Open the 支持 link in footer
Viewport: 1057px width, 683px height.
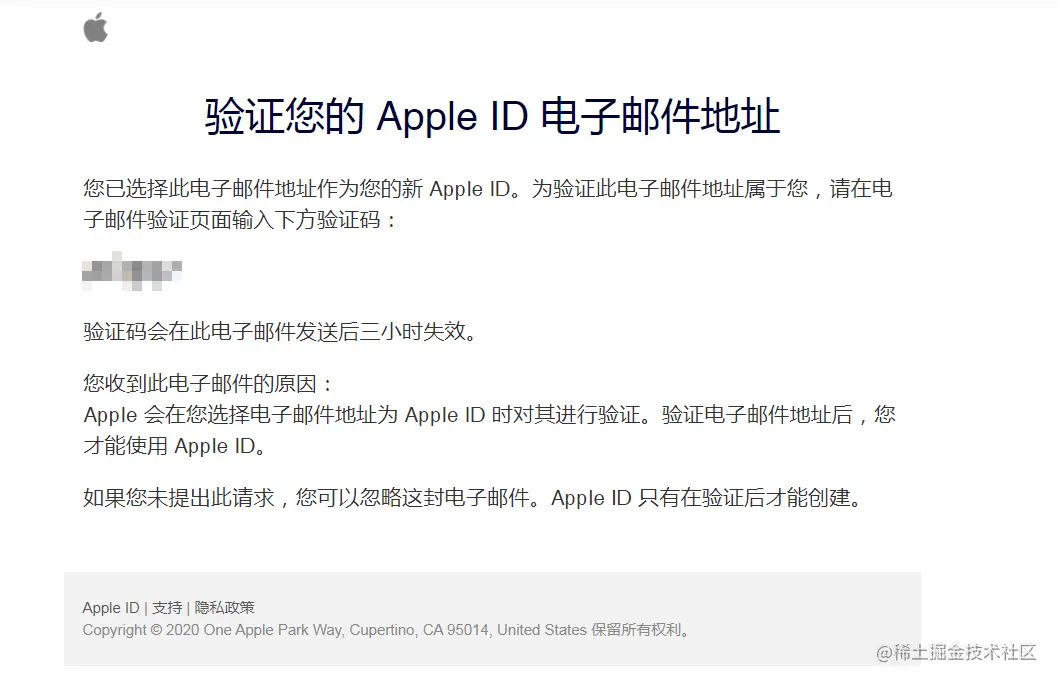point(167,607)
